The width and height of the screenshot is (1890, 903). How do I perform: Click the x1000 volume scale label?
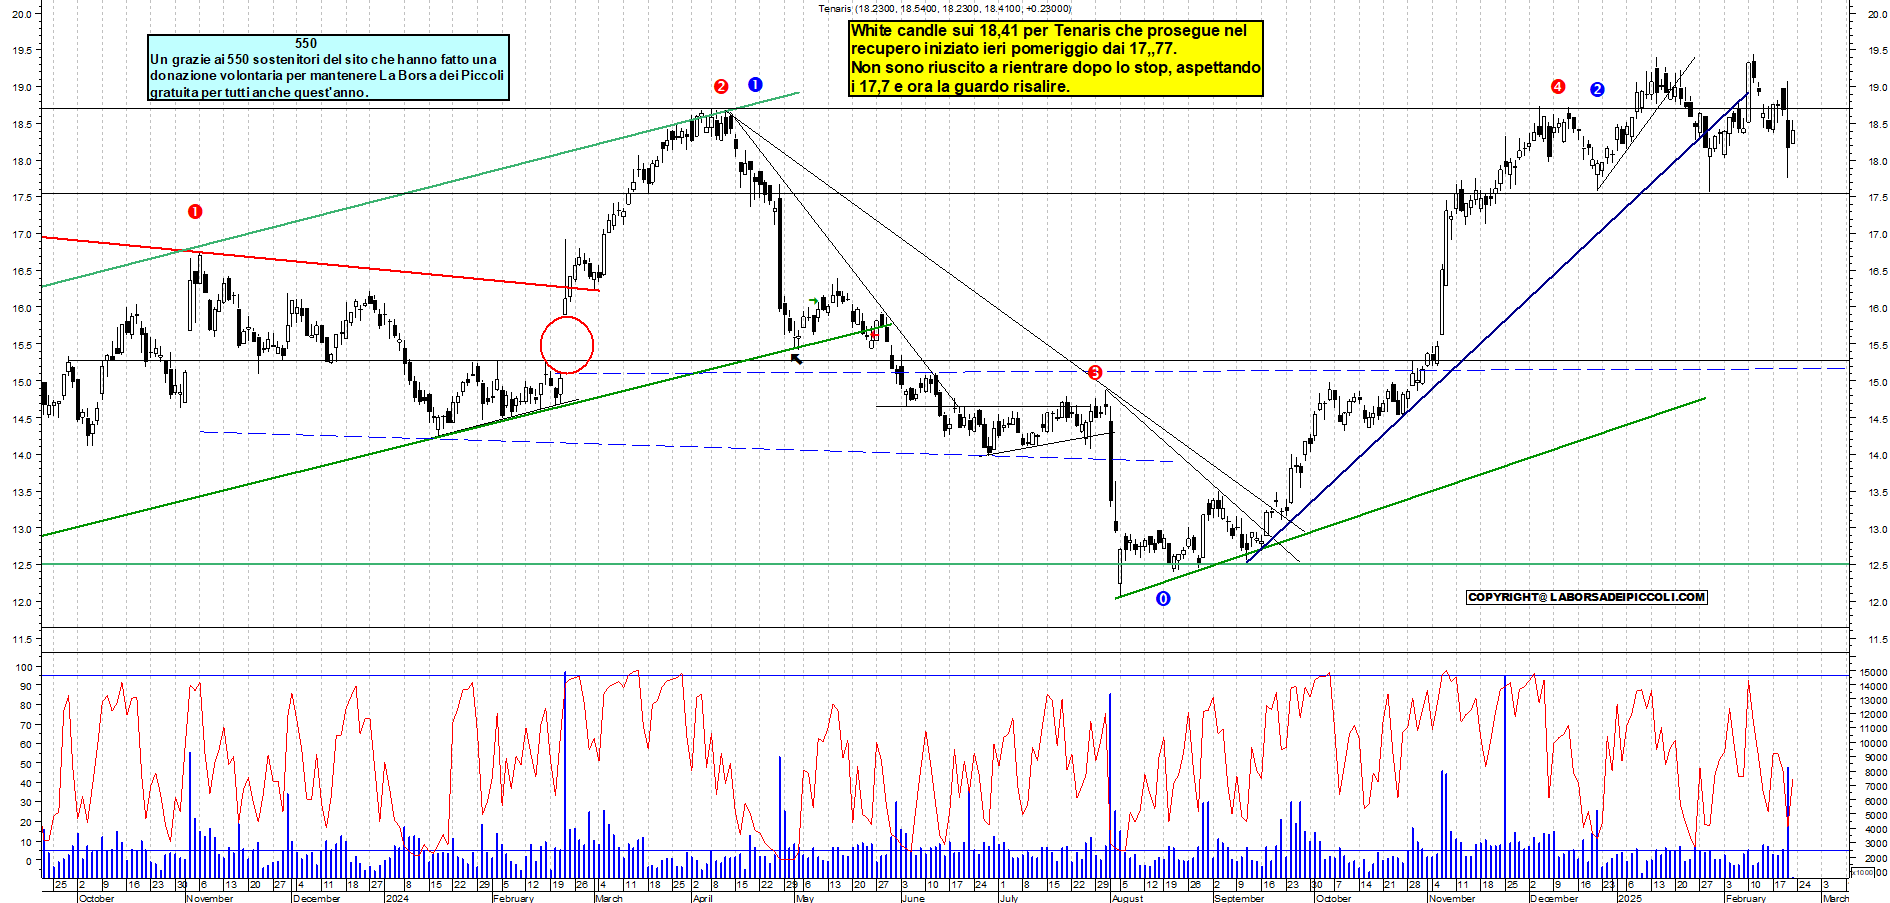(x=1863, y=872)
